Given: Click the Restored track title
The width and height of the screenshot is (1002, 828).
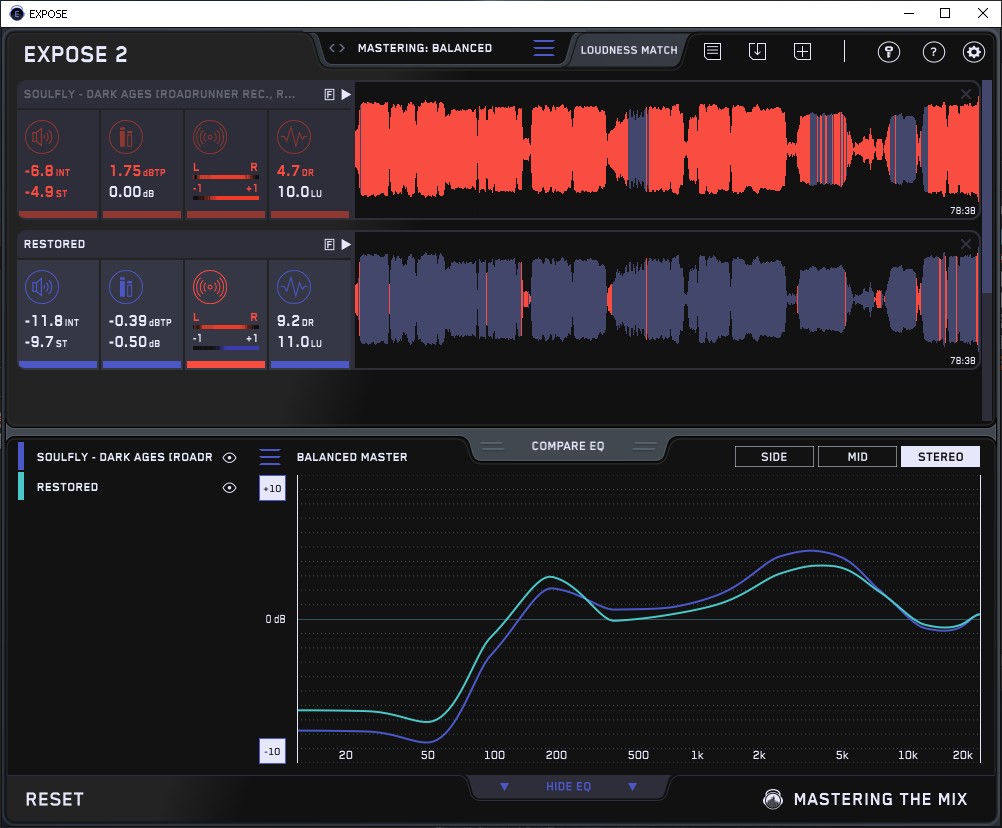Looking at the screenshot, I should [x=54, y=244].
